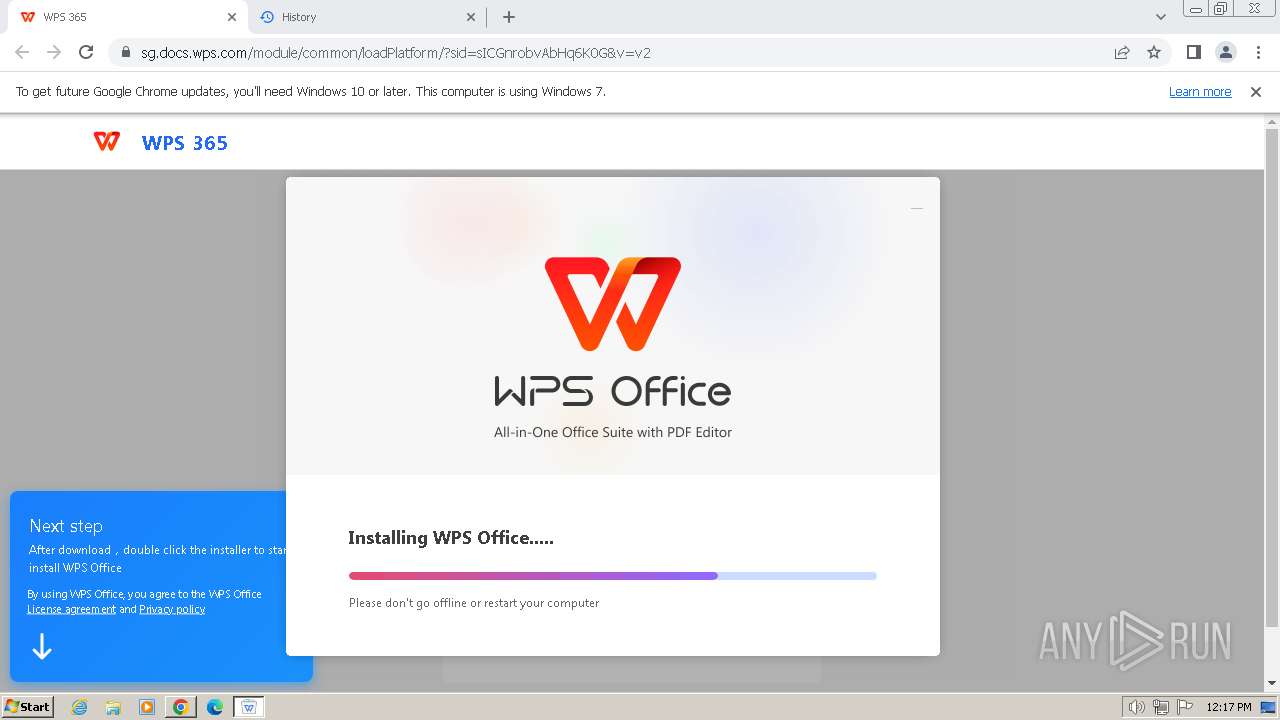Open the Action Center flag icon
The image size is (1280, 720).
pos(1183,707)
